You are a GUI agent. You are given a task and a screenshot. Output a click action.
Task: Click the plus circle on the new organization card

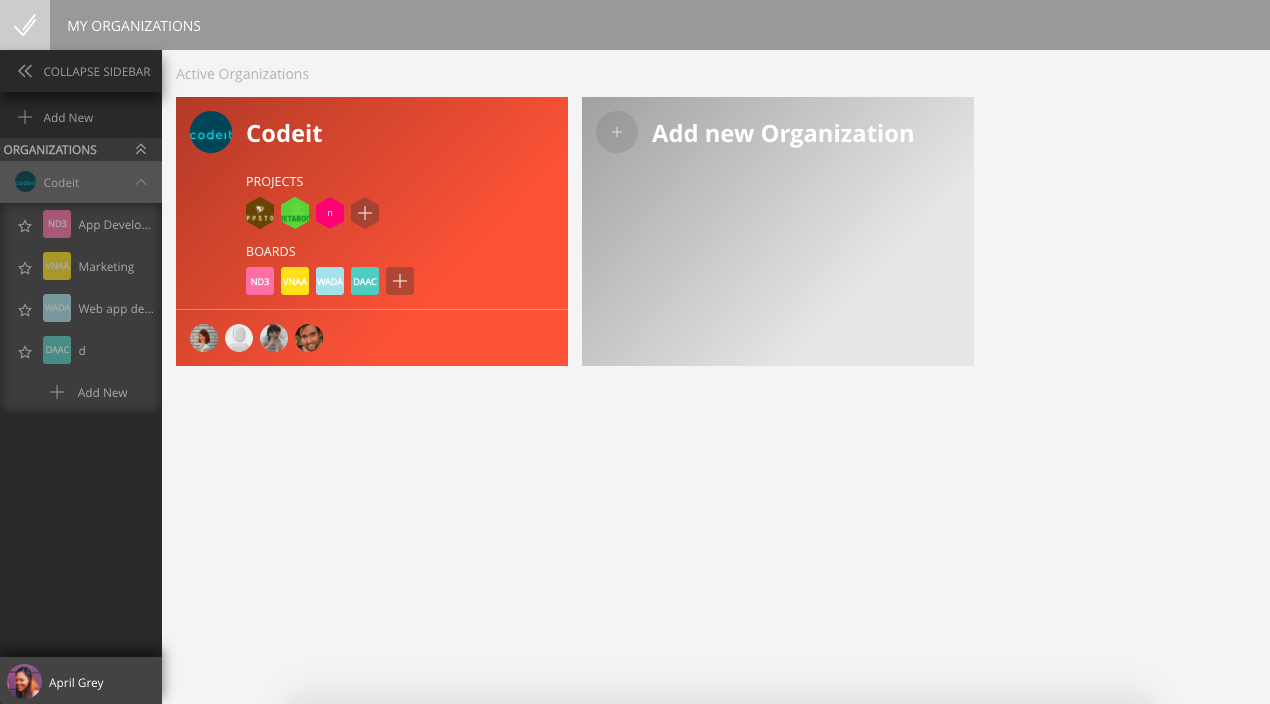click(x=617, y=132)
